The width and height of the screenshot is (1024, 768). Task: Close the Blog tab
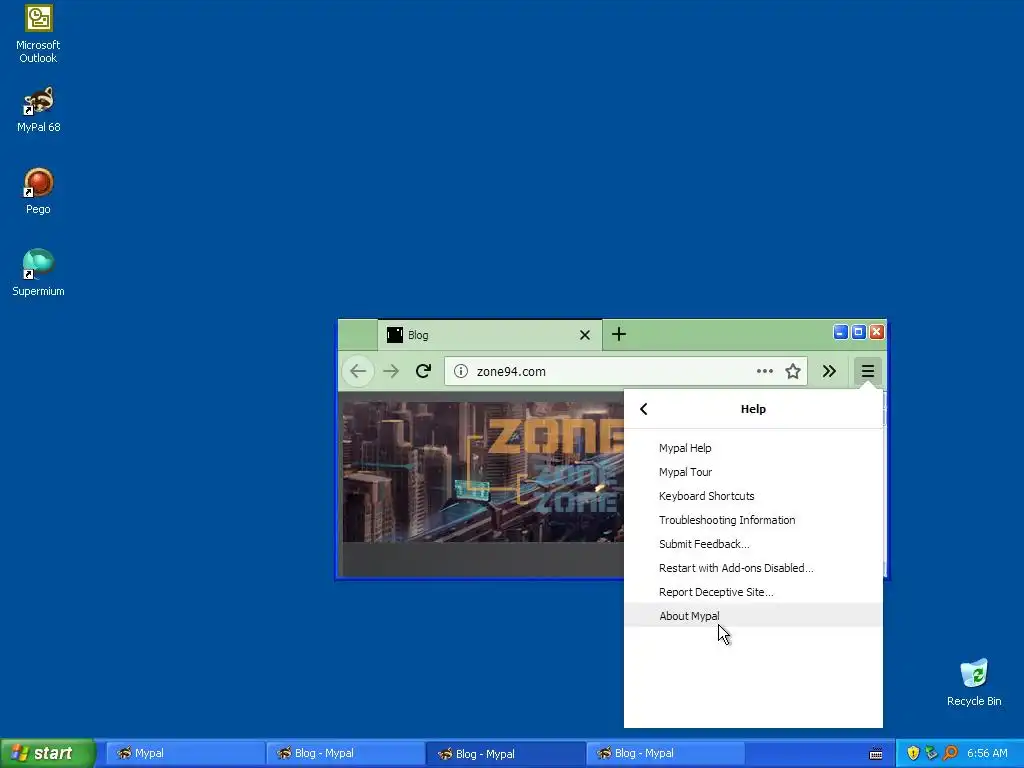point(584,335)
